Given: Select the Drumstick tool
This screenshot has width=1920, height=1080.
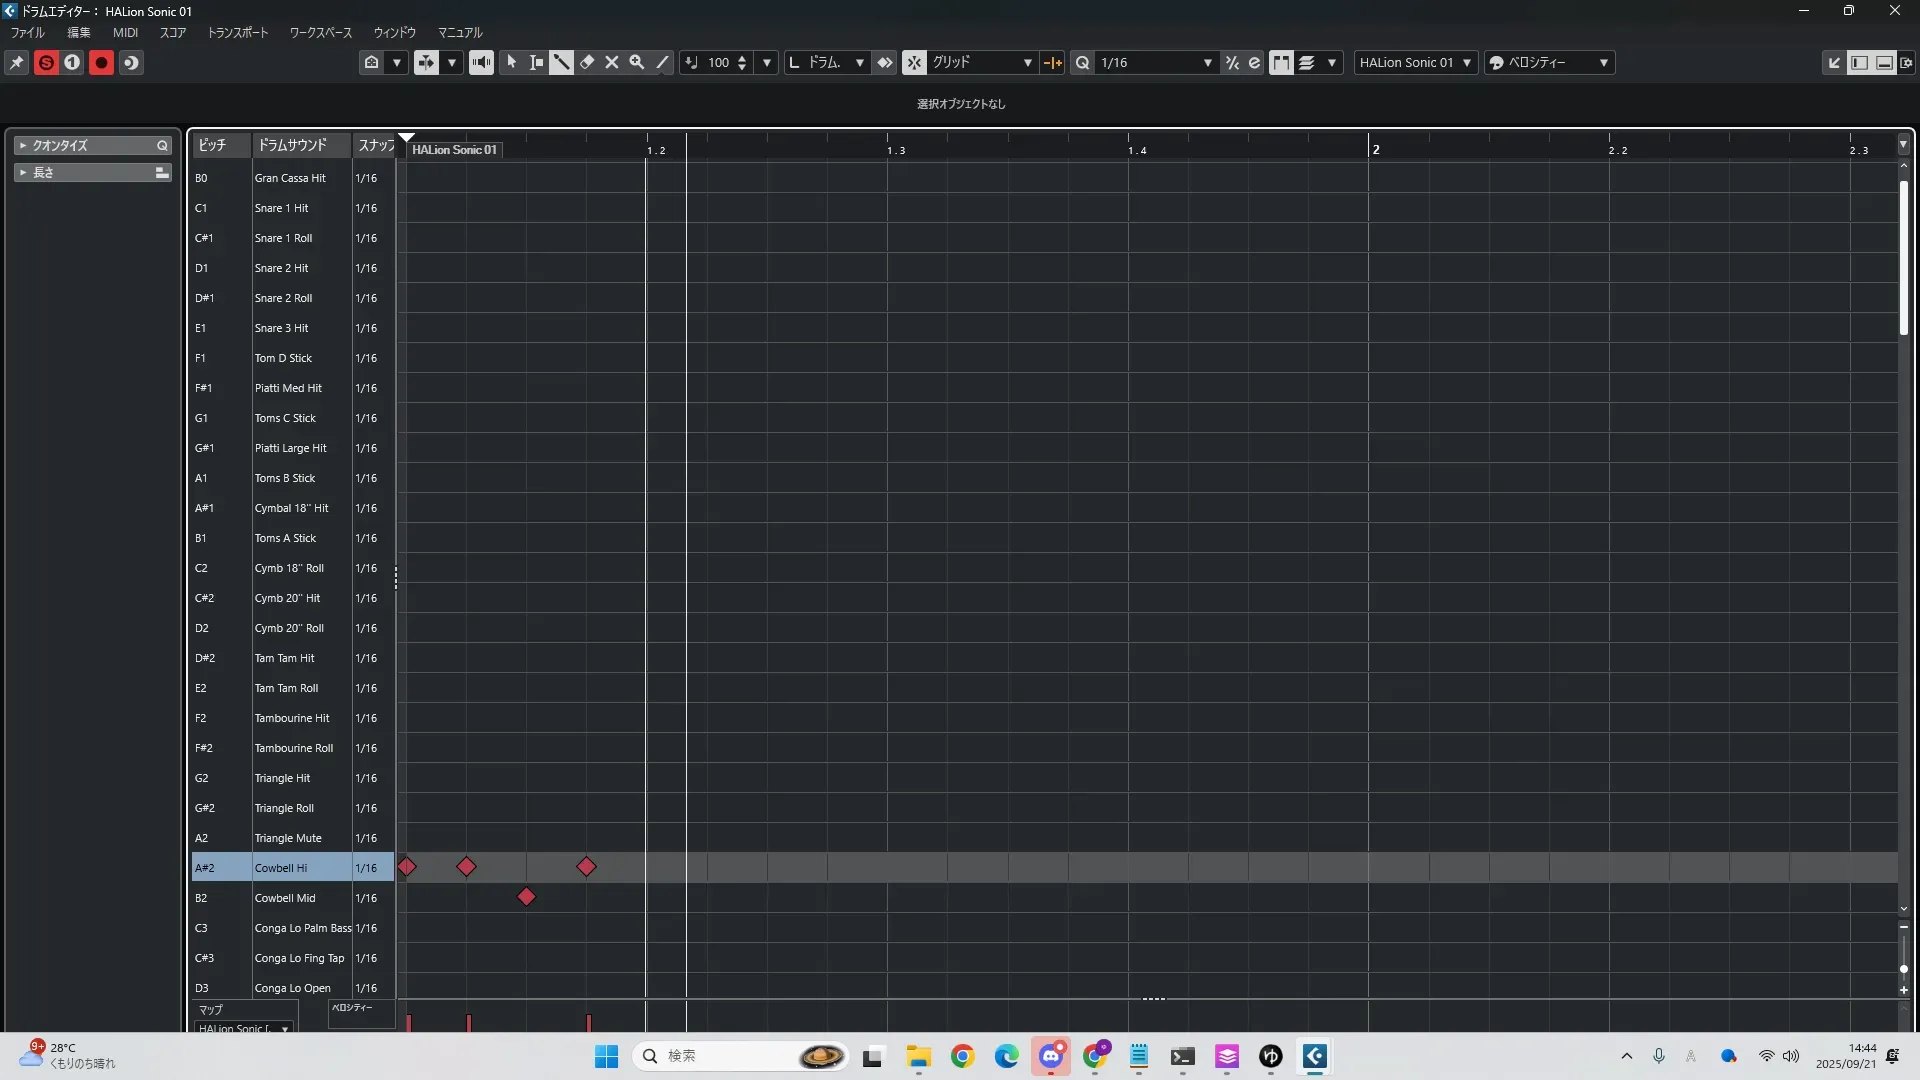Looking at the screenshot, I should click(x=561, y=62).
